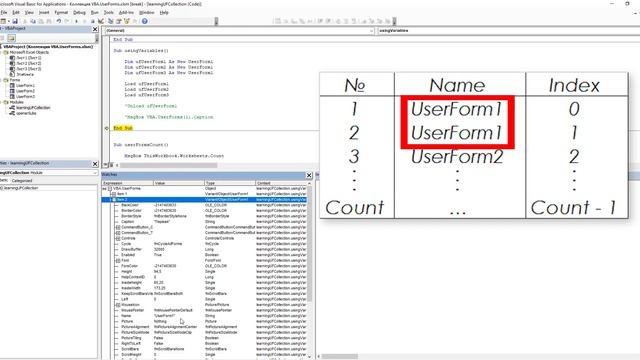Click the Procedure View button below code
The image size is (640, 360).
click(105, 165)
